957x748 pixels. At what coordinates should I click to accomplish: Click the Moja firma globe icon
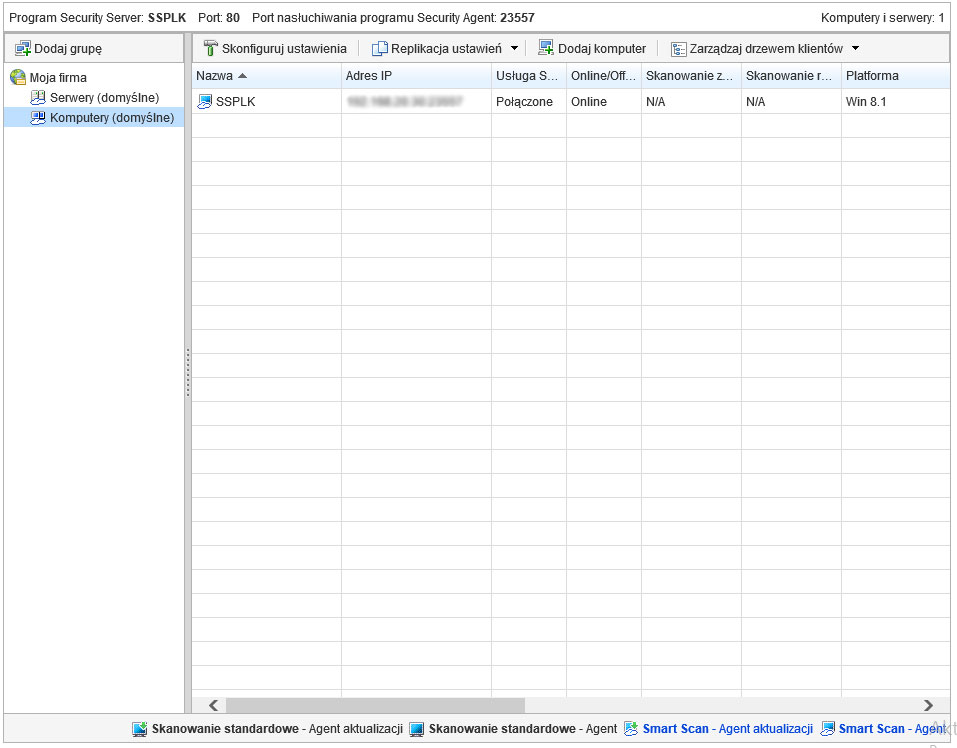[18, 77]
